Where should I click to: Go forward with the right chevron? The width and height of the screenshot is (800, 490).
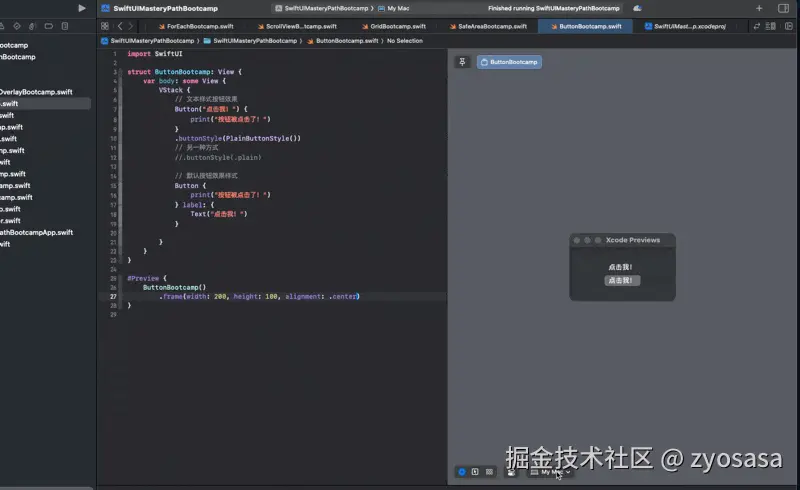pos(131,26)
